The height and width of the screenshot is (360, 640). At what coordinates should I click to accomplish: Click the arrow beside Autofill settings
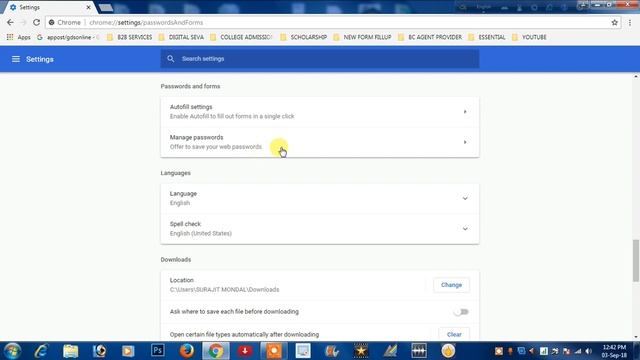click(465, 112)
